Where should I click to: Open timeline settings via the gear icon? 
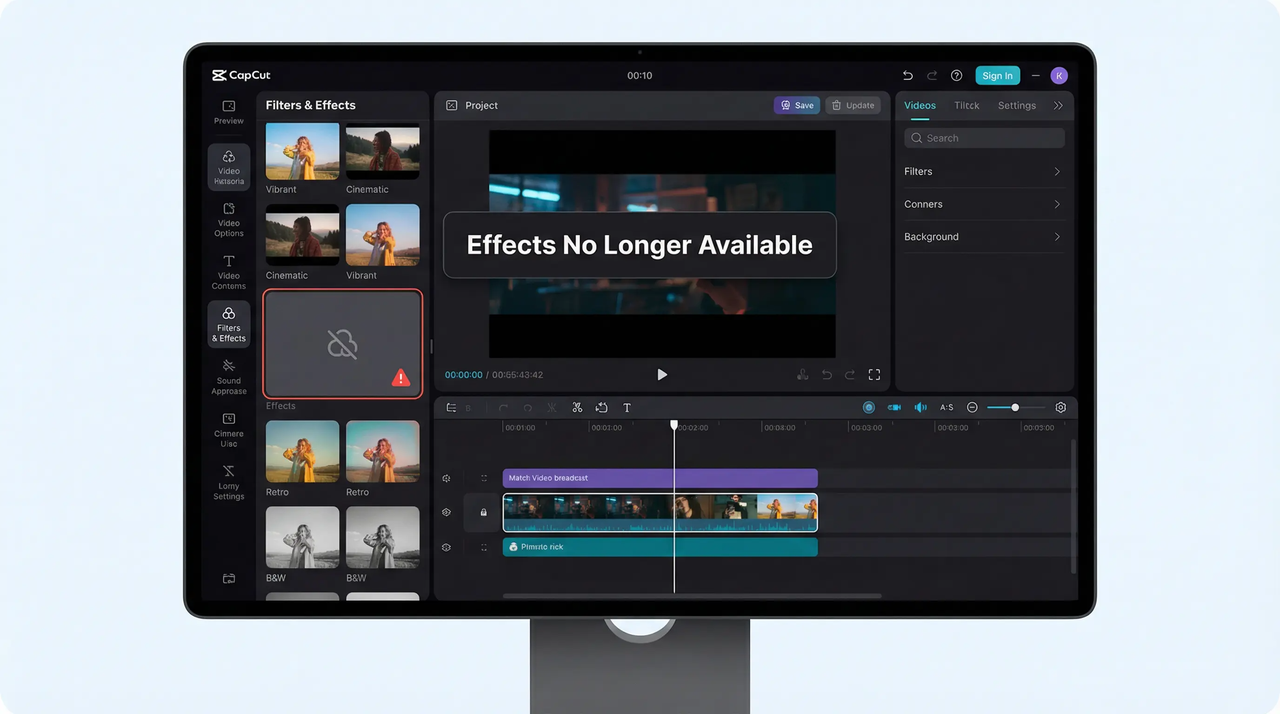click(1060, 407)
